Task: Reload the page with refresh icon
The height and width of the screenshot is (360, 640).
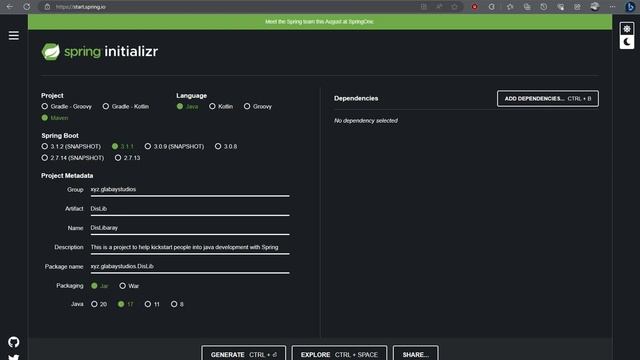Action: [x=27, y=7]
